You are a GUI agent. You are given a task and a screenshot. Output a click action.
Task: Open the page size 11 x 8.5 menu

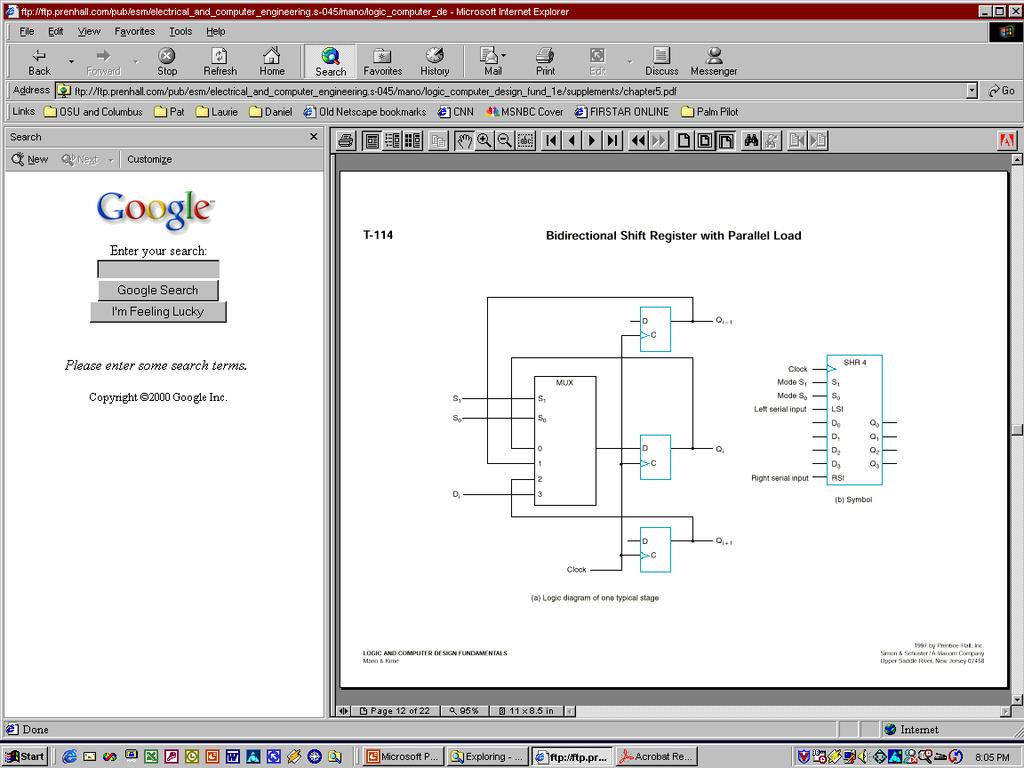528,711
